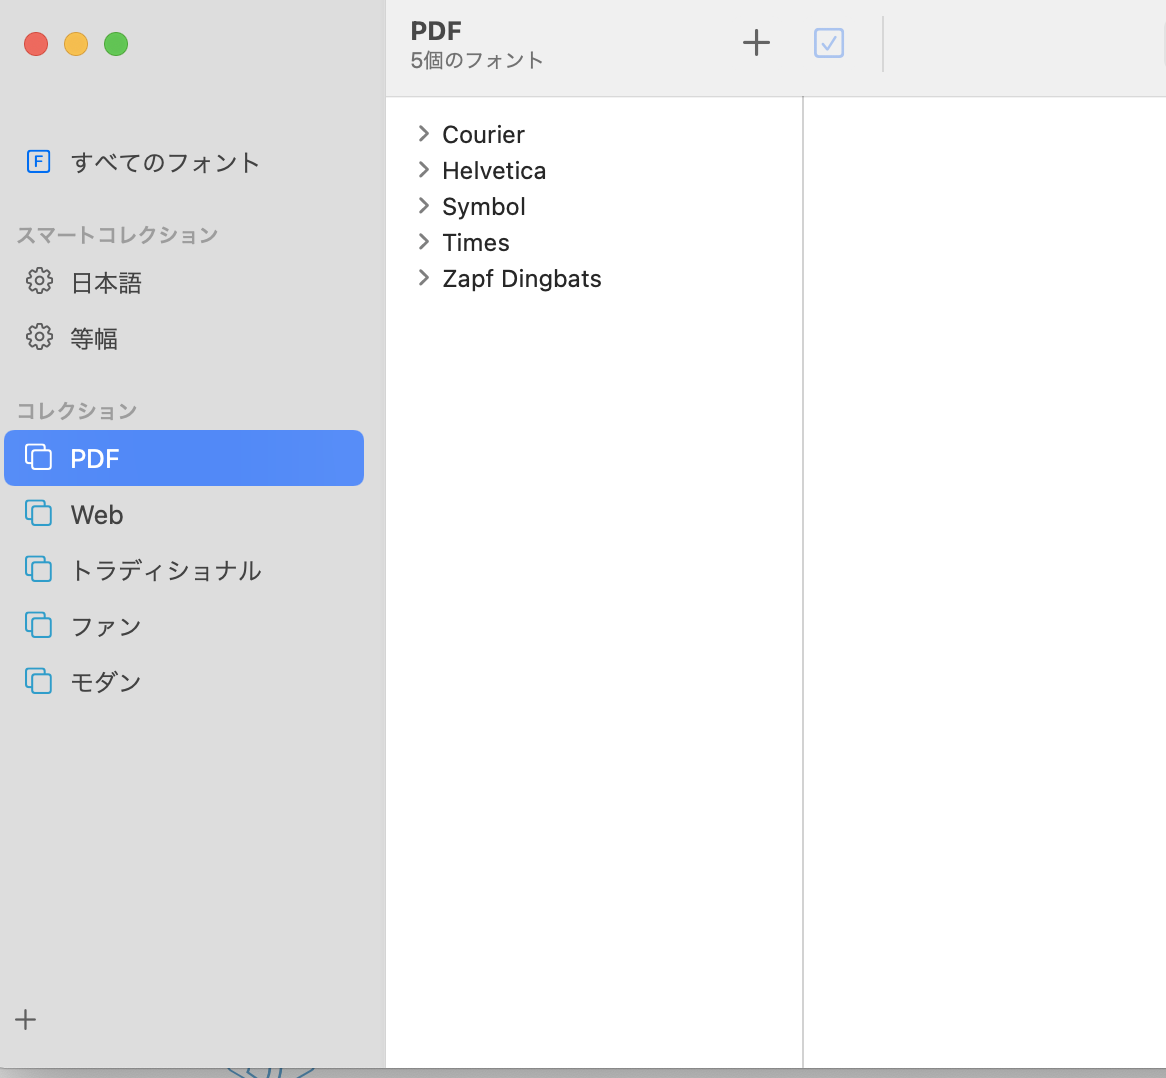Create new collection with bottom plus button

click(x=26, y=1019)
